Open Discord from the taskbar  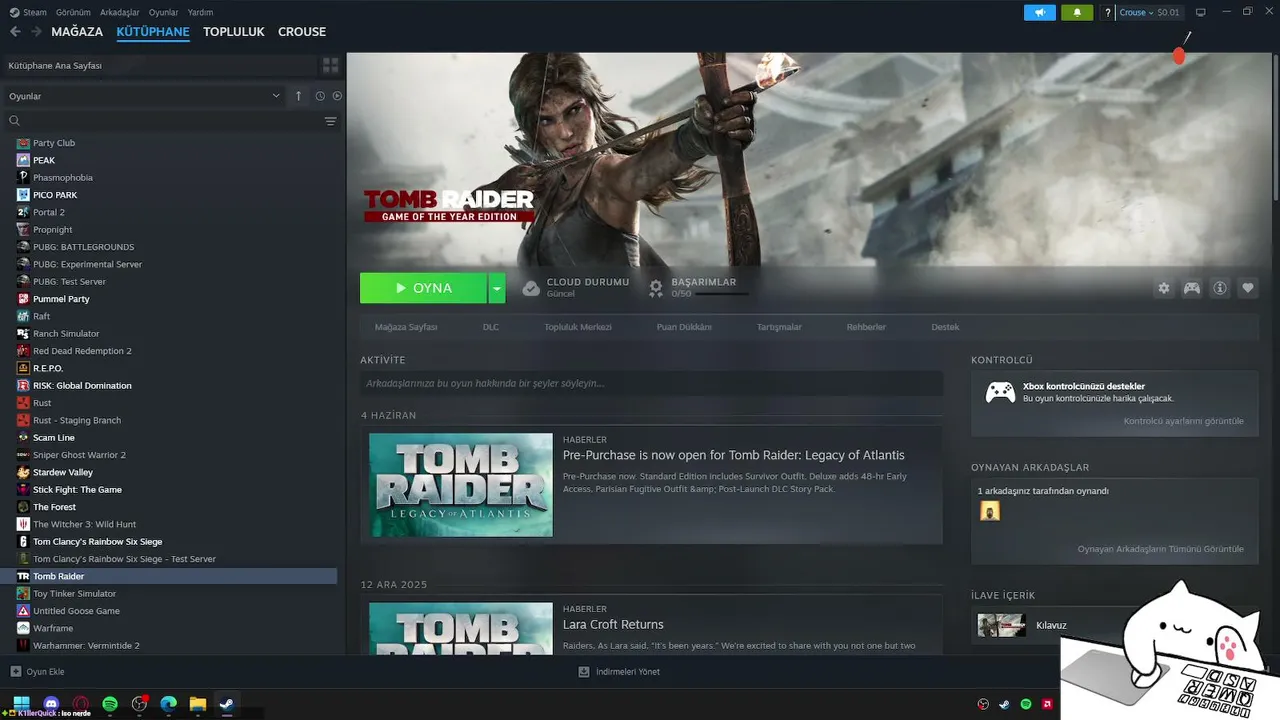[x=52, y=704]
